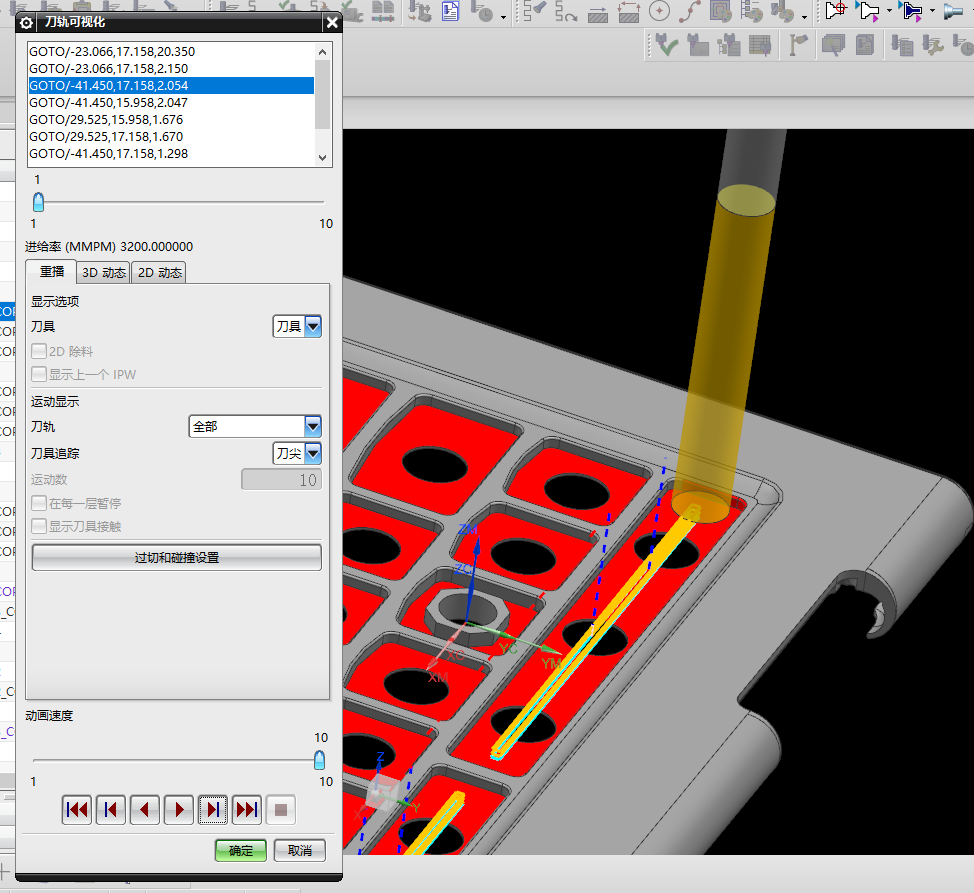Image resolution: width=974 pixels, height=893 pixels.
Task: Toggle the 显示上一个 IPW checkbox
Action: pyautogui.click(x=39, y=374)
